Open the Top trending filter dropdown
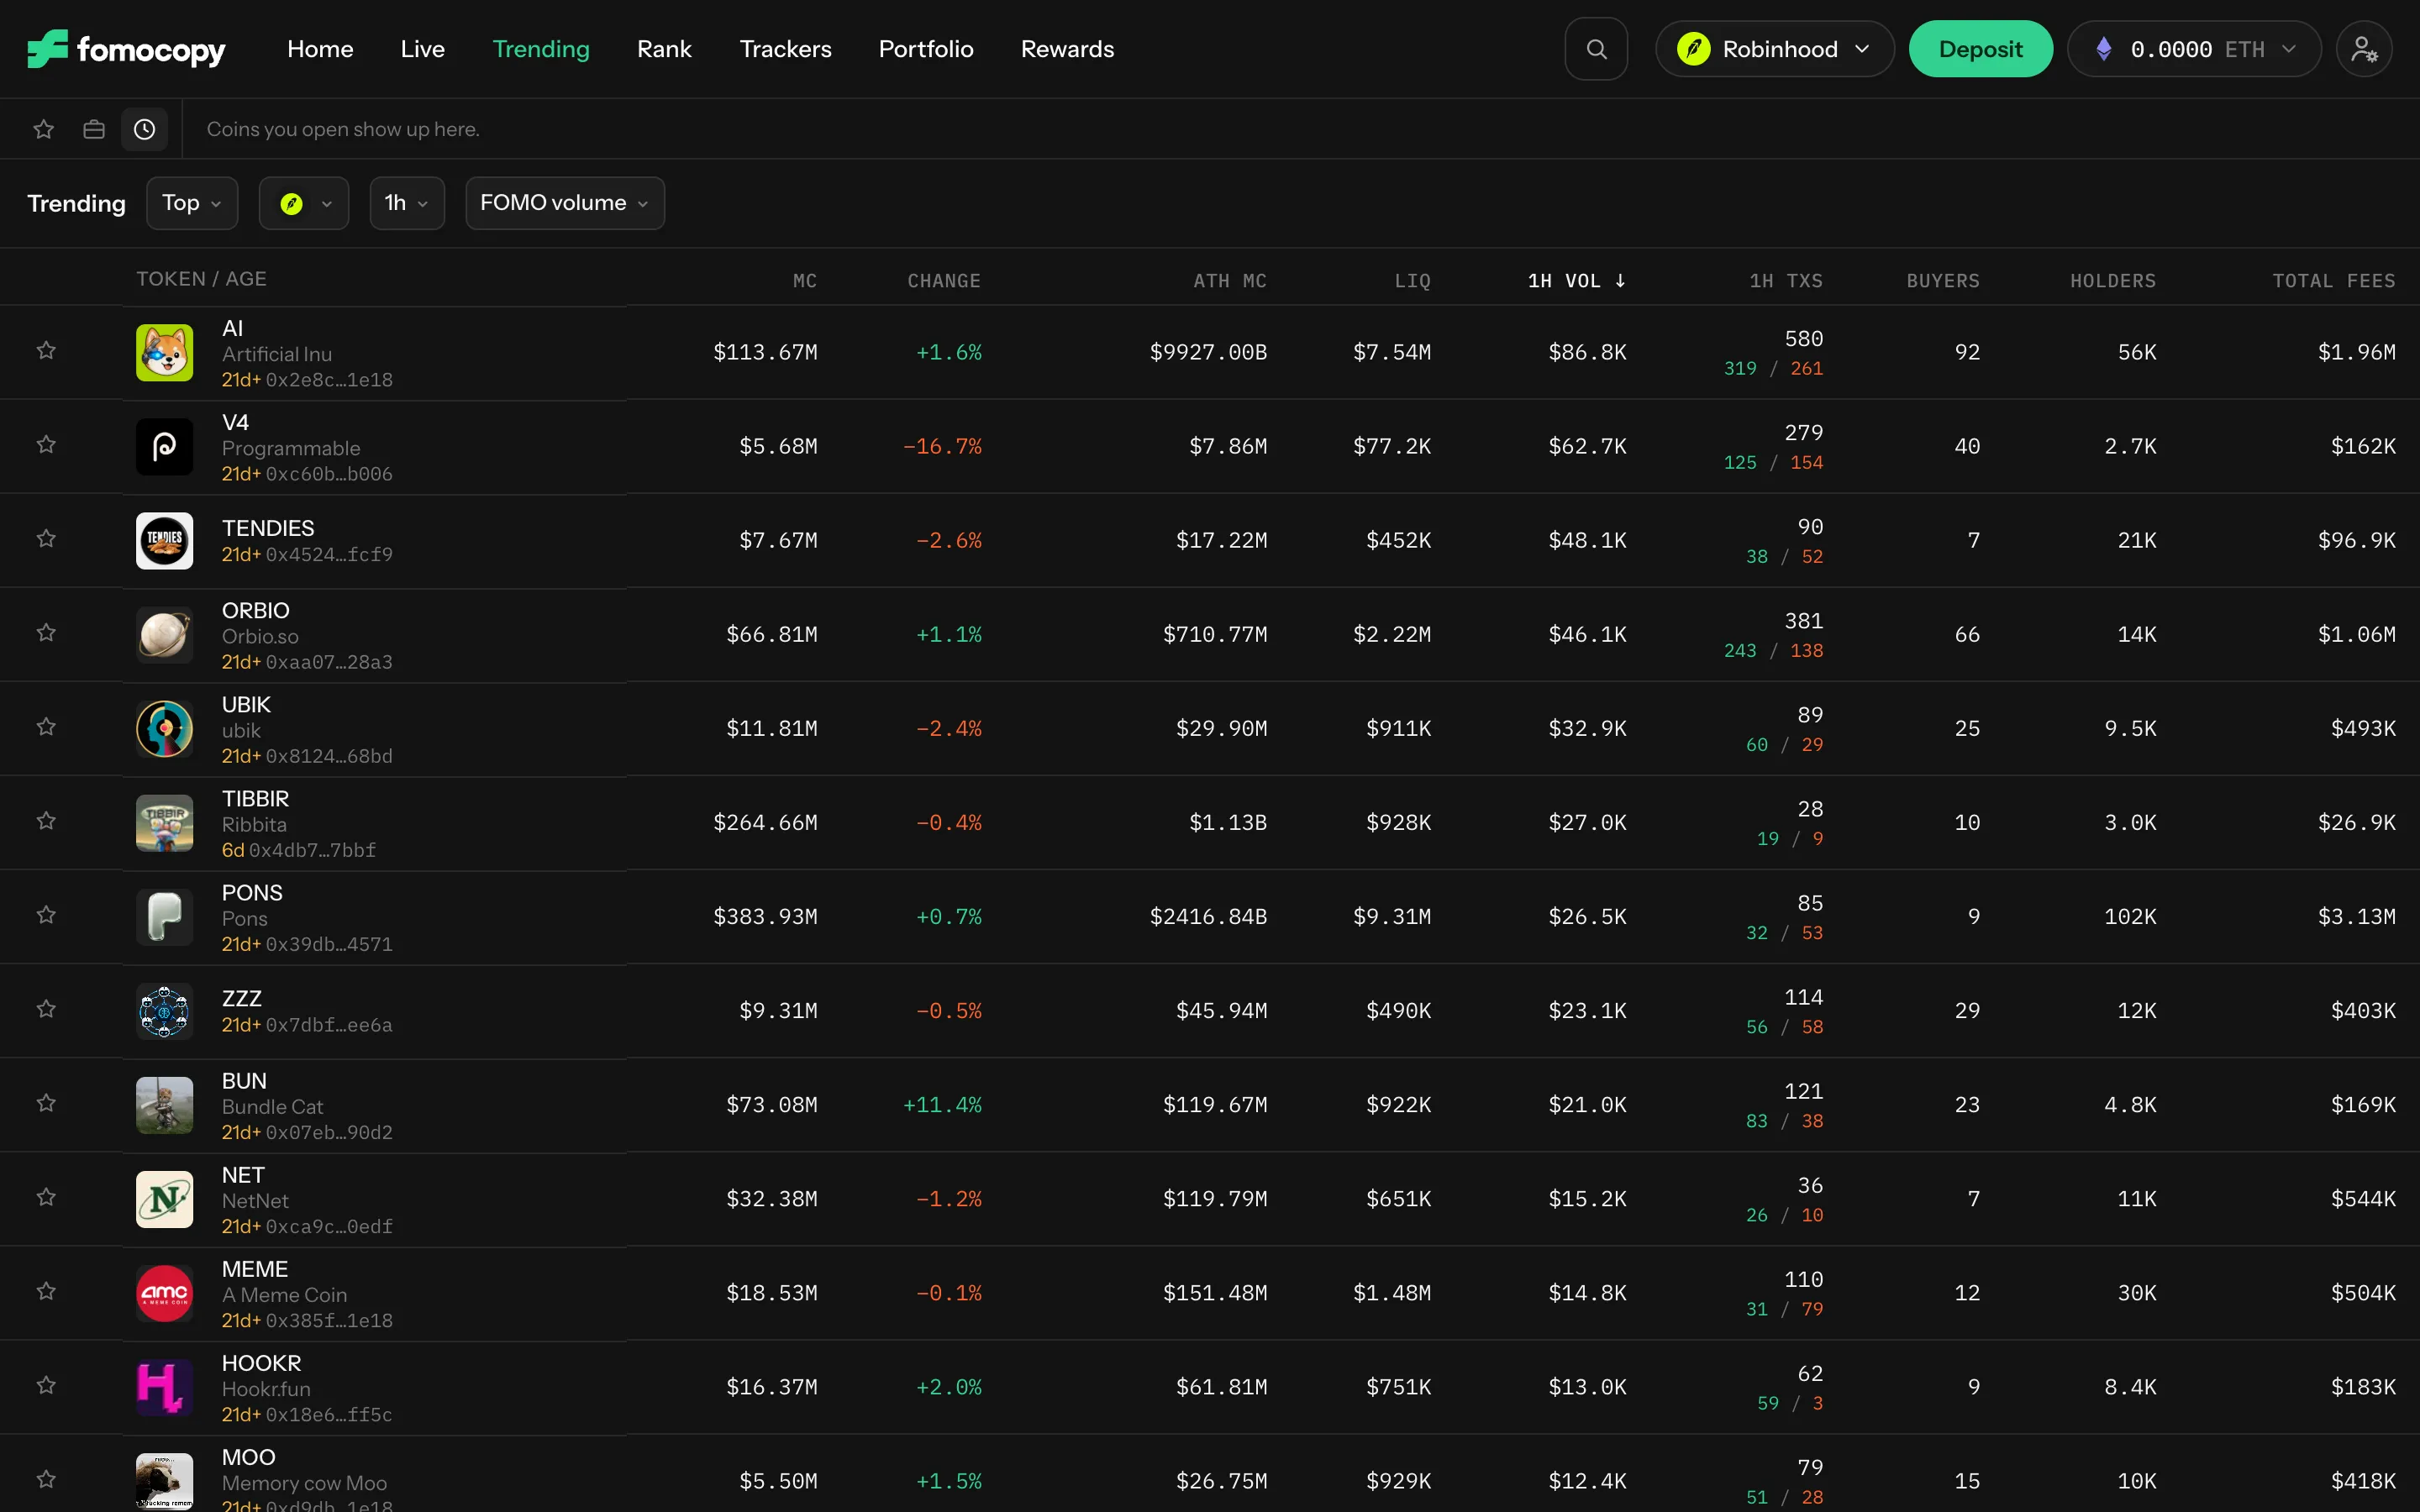 [192, 203]
